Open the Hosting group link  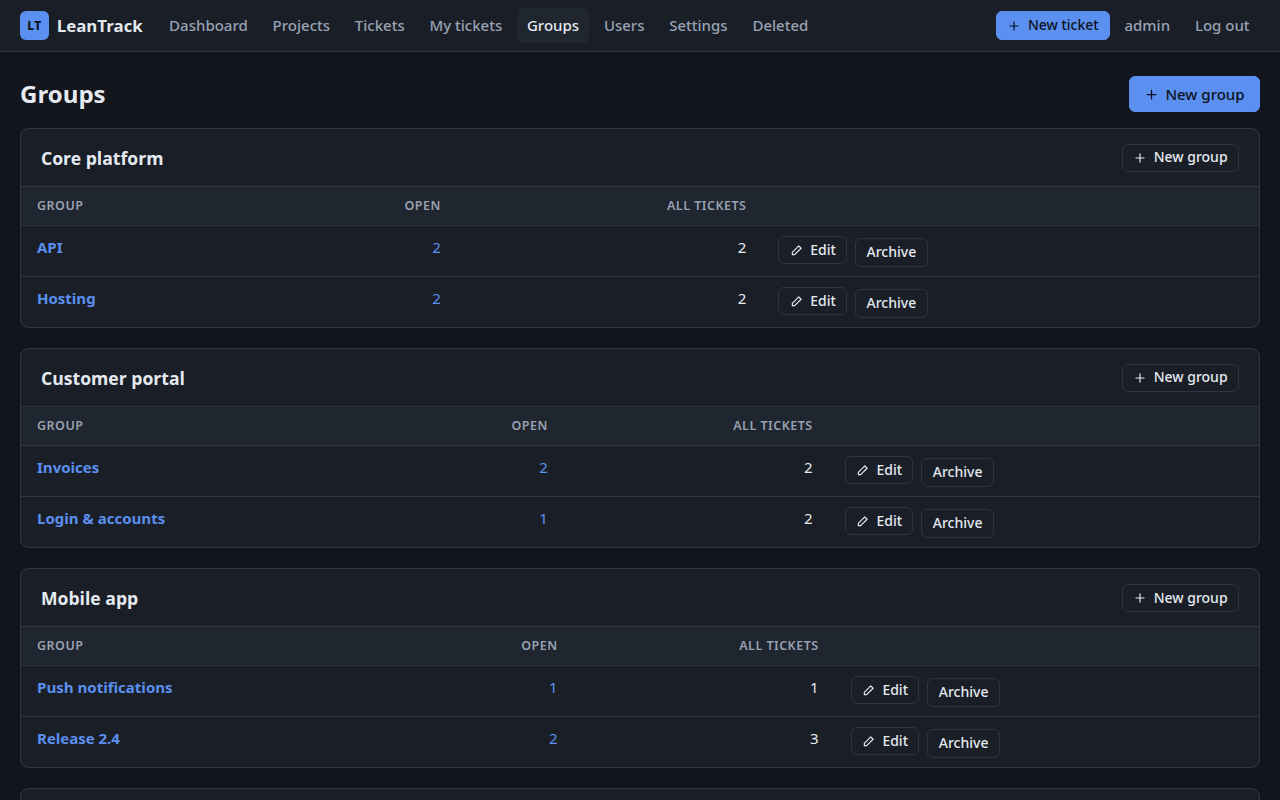tap(66, 299)
